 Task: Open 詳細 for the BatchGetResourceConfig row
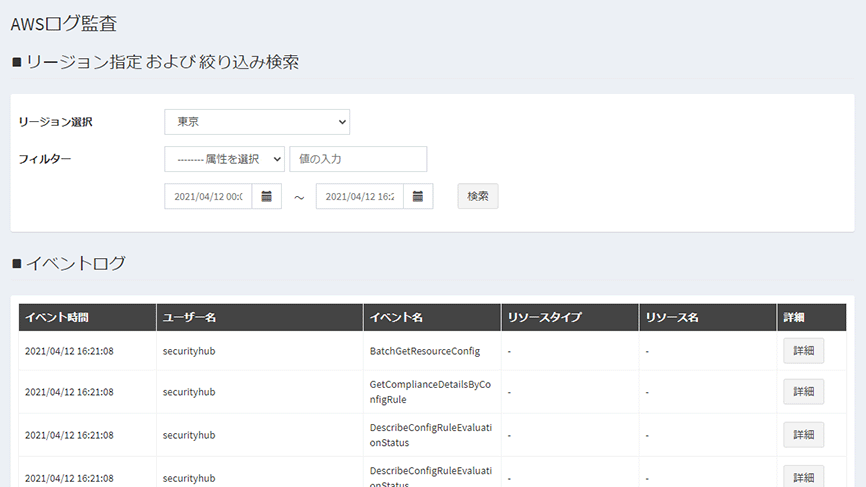coord(804,351)
